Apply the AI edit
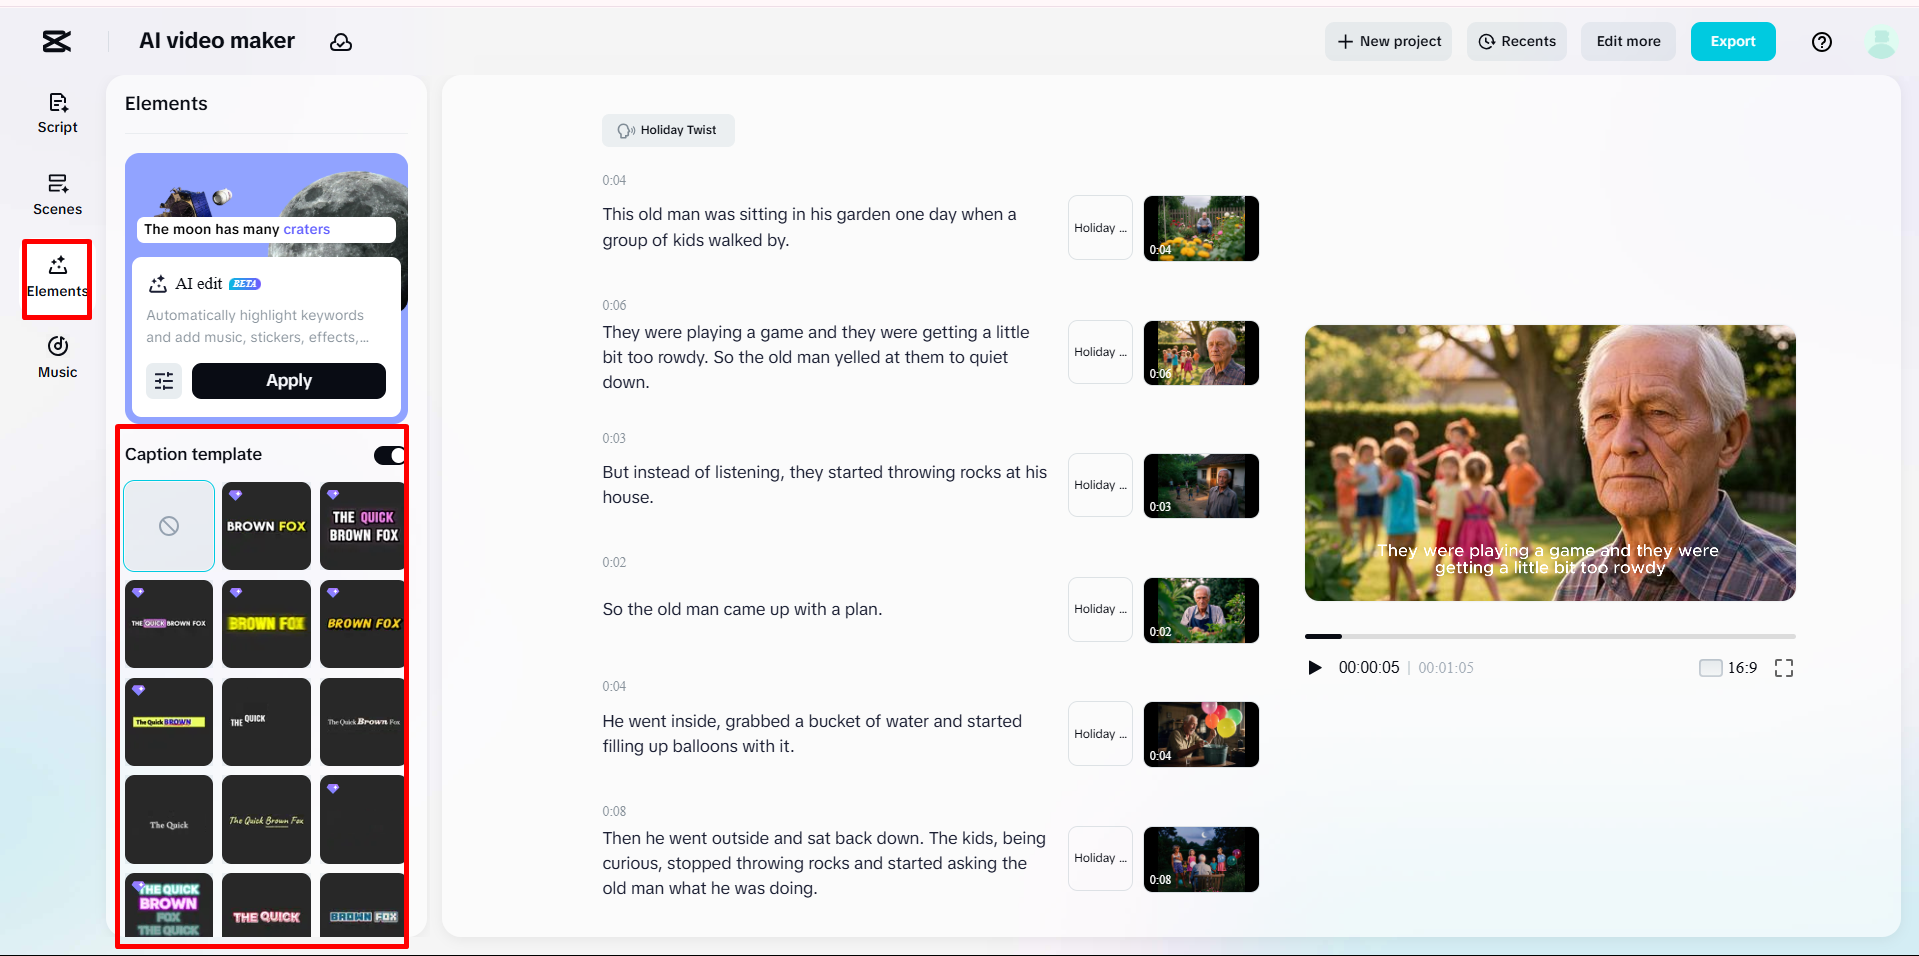Viewport: 1919px width, 956px height. point(288,381)
